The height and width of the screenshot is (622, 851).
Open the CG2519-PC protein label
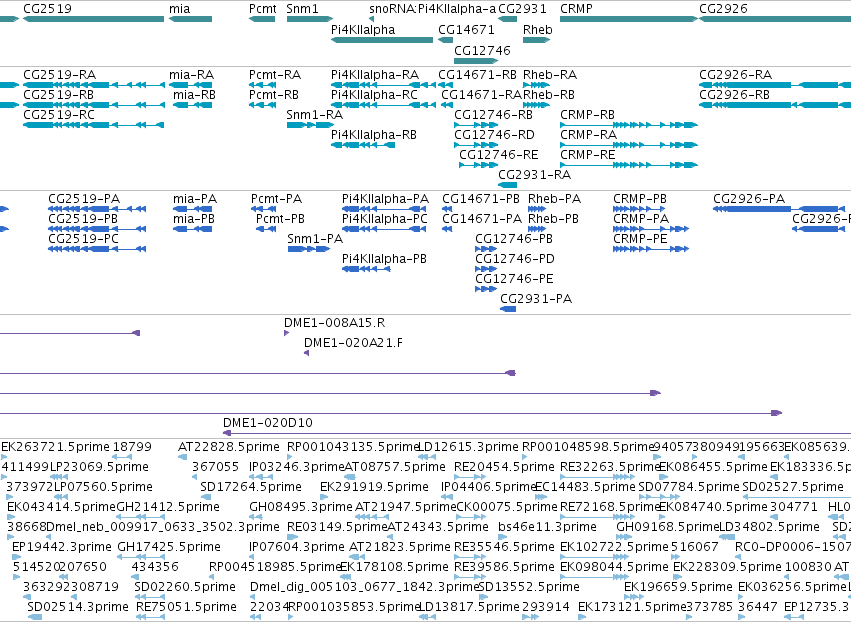point(84,239)
